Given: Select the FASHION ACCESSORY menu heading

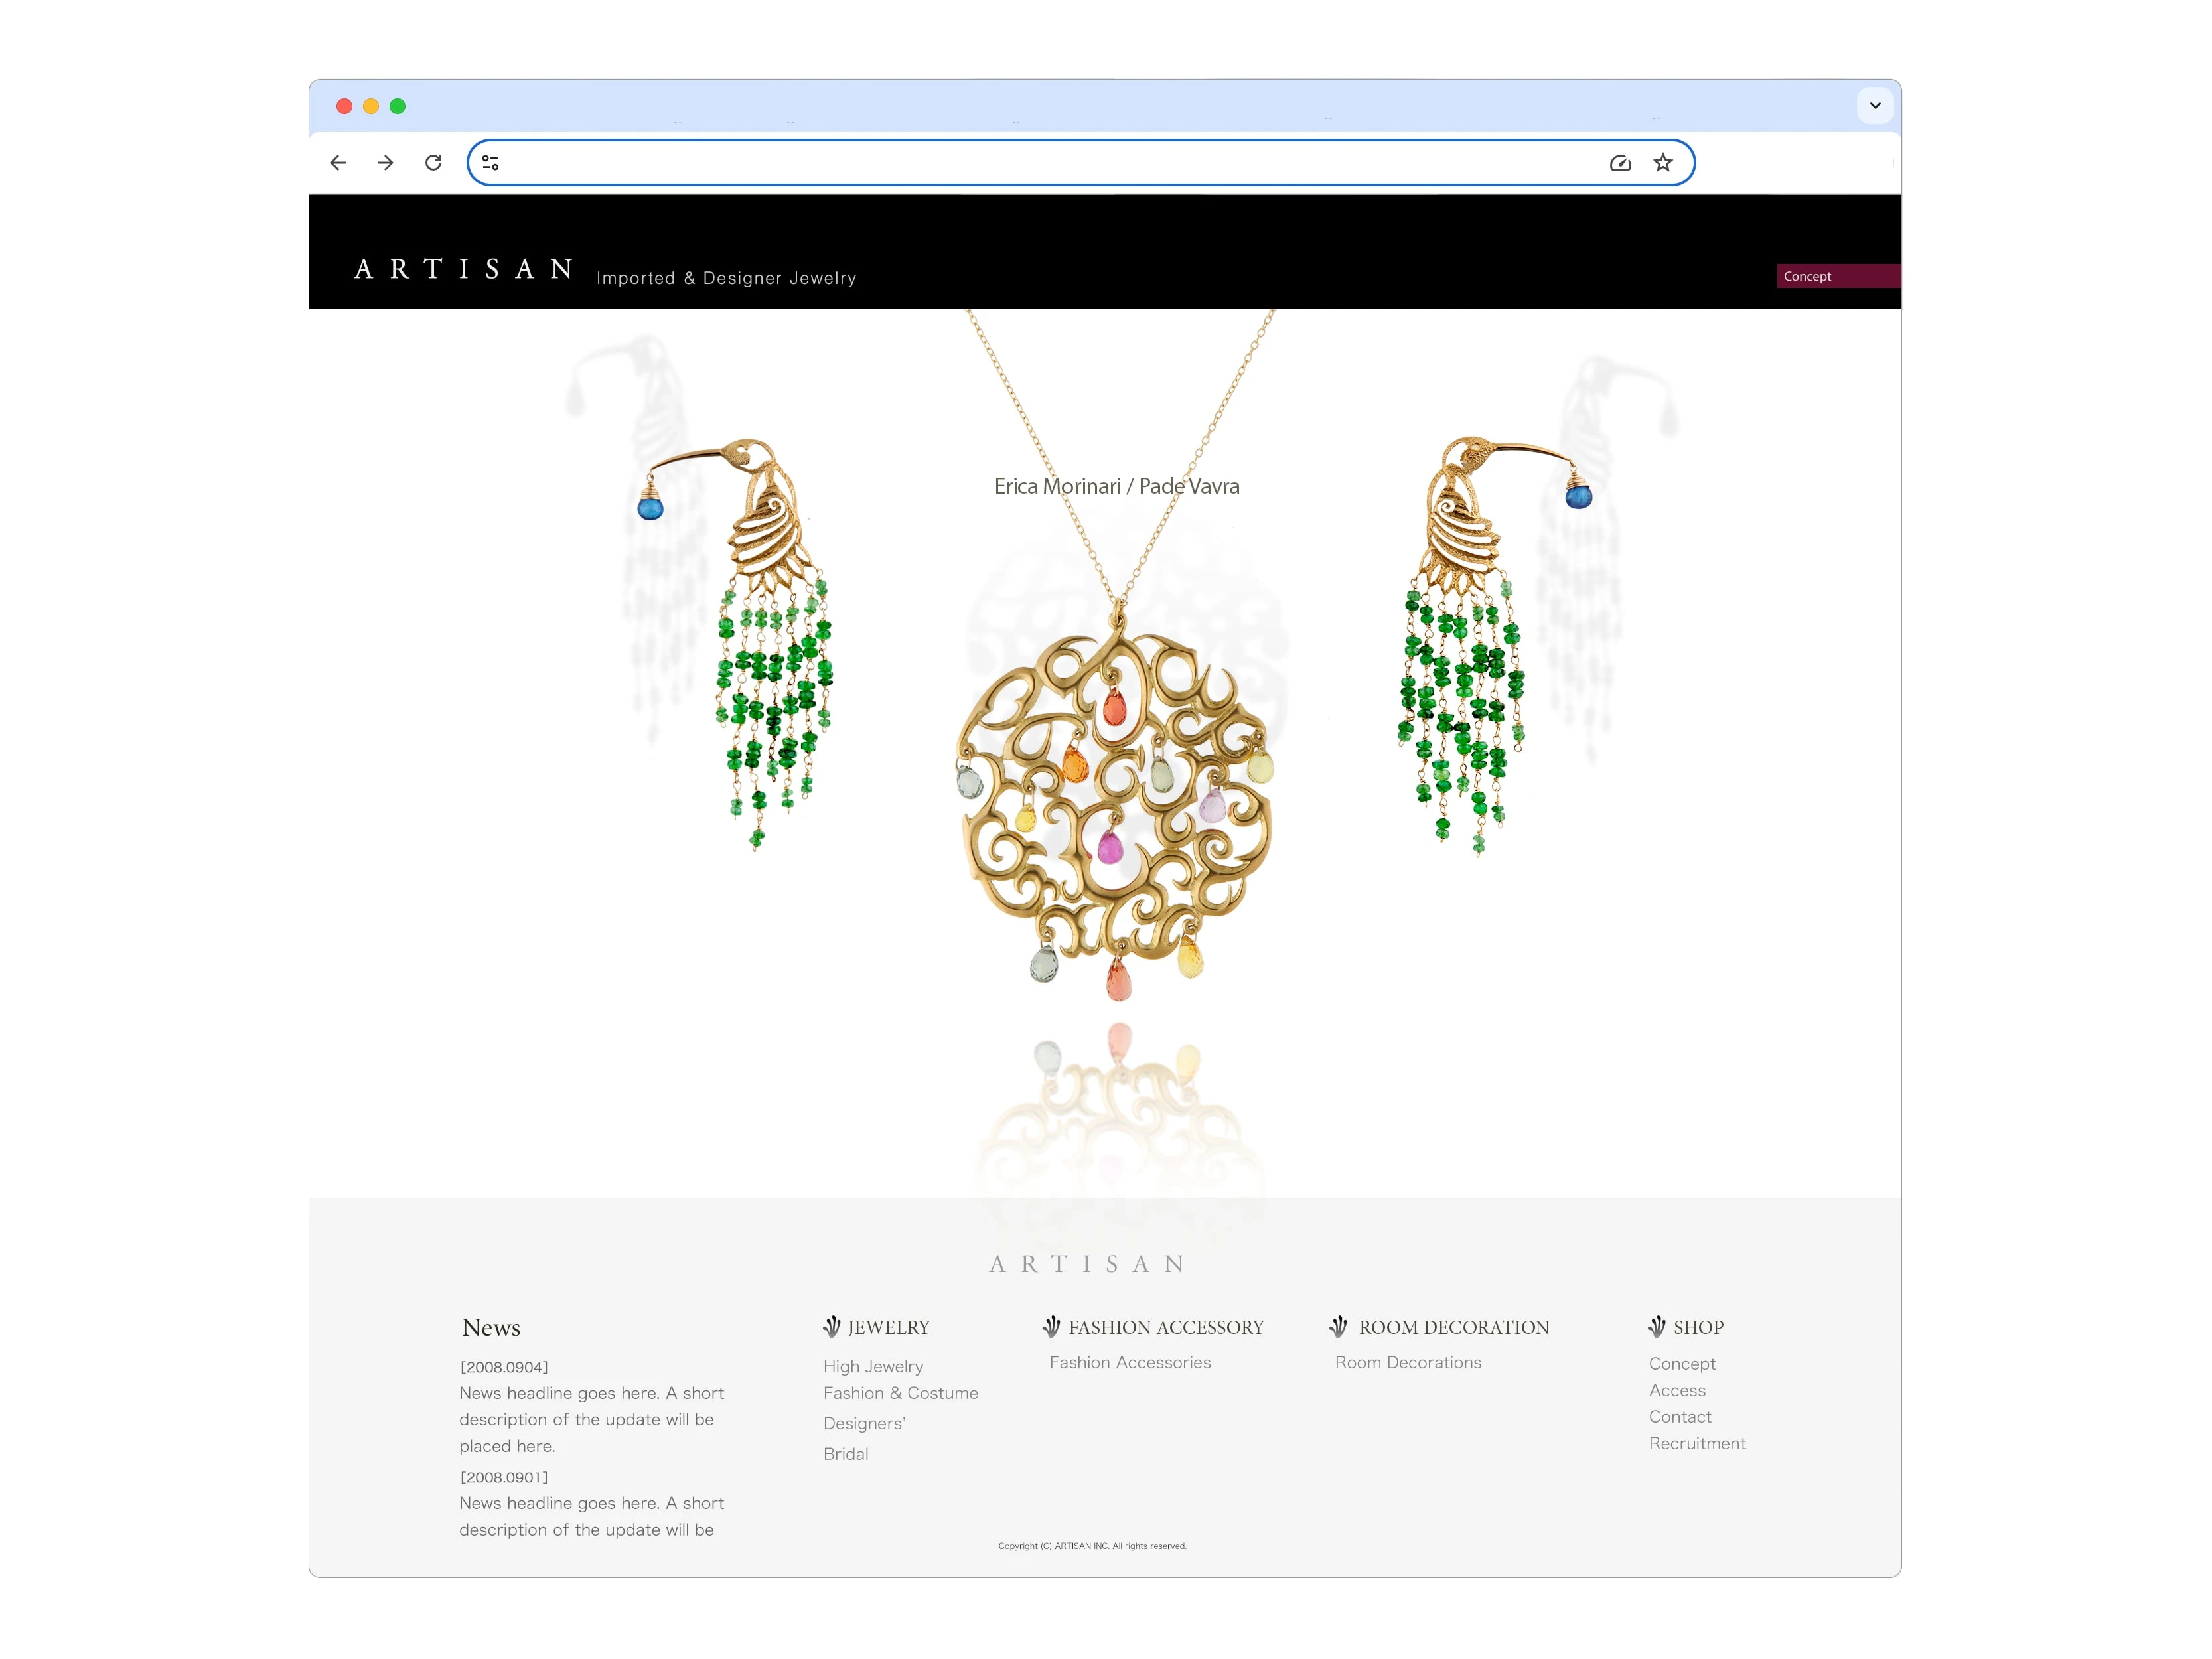Looking at the screenshot, I should (x=1166, y=1327).
